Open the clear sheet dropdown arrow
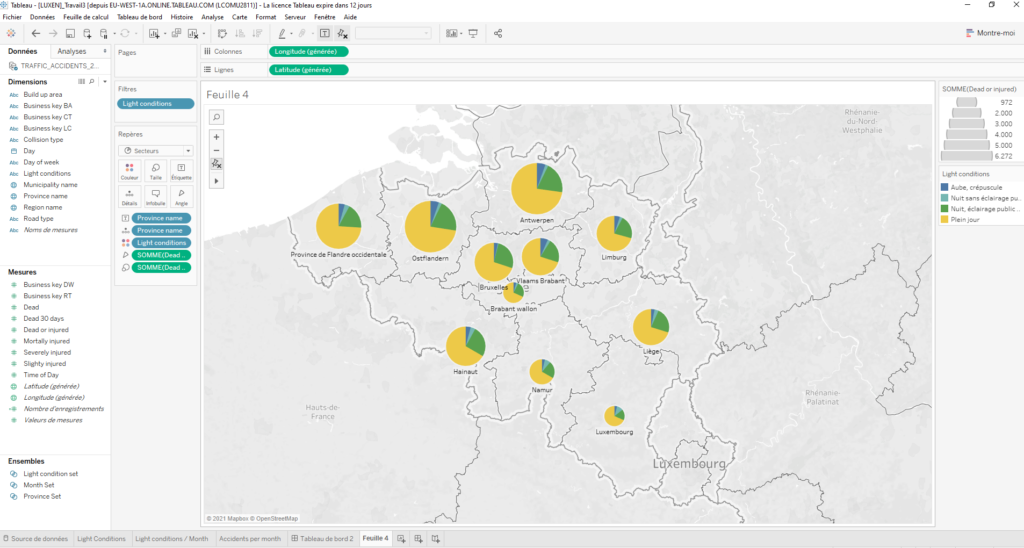The image size is (1024, 548). 204,33
